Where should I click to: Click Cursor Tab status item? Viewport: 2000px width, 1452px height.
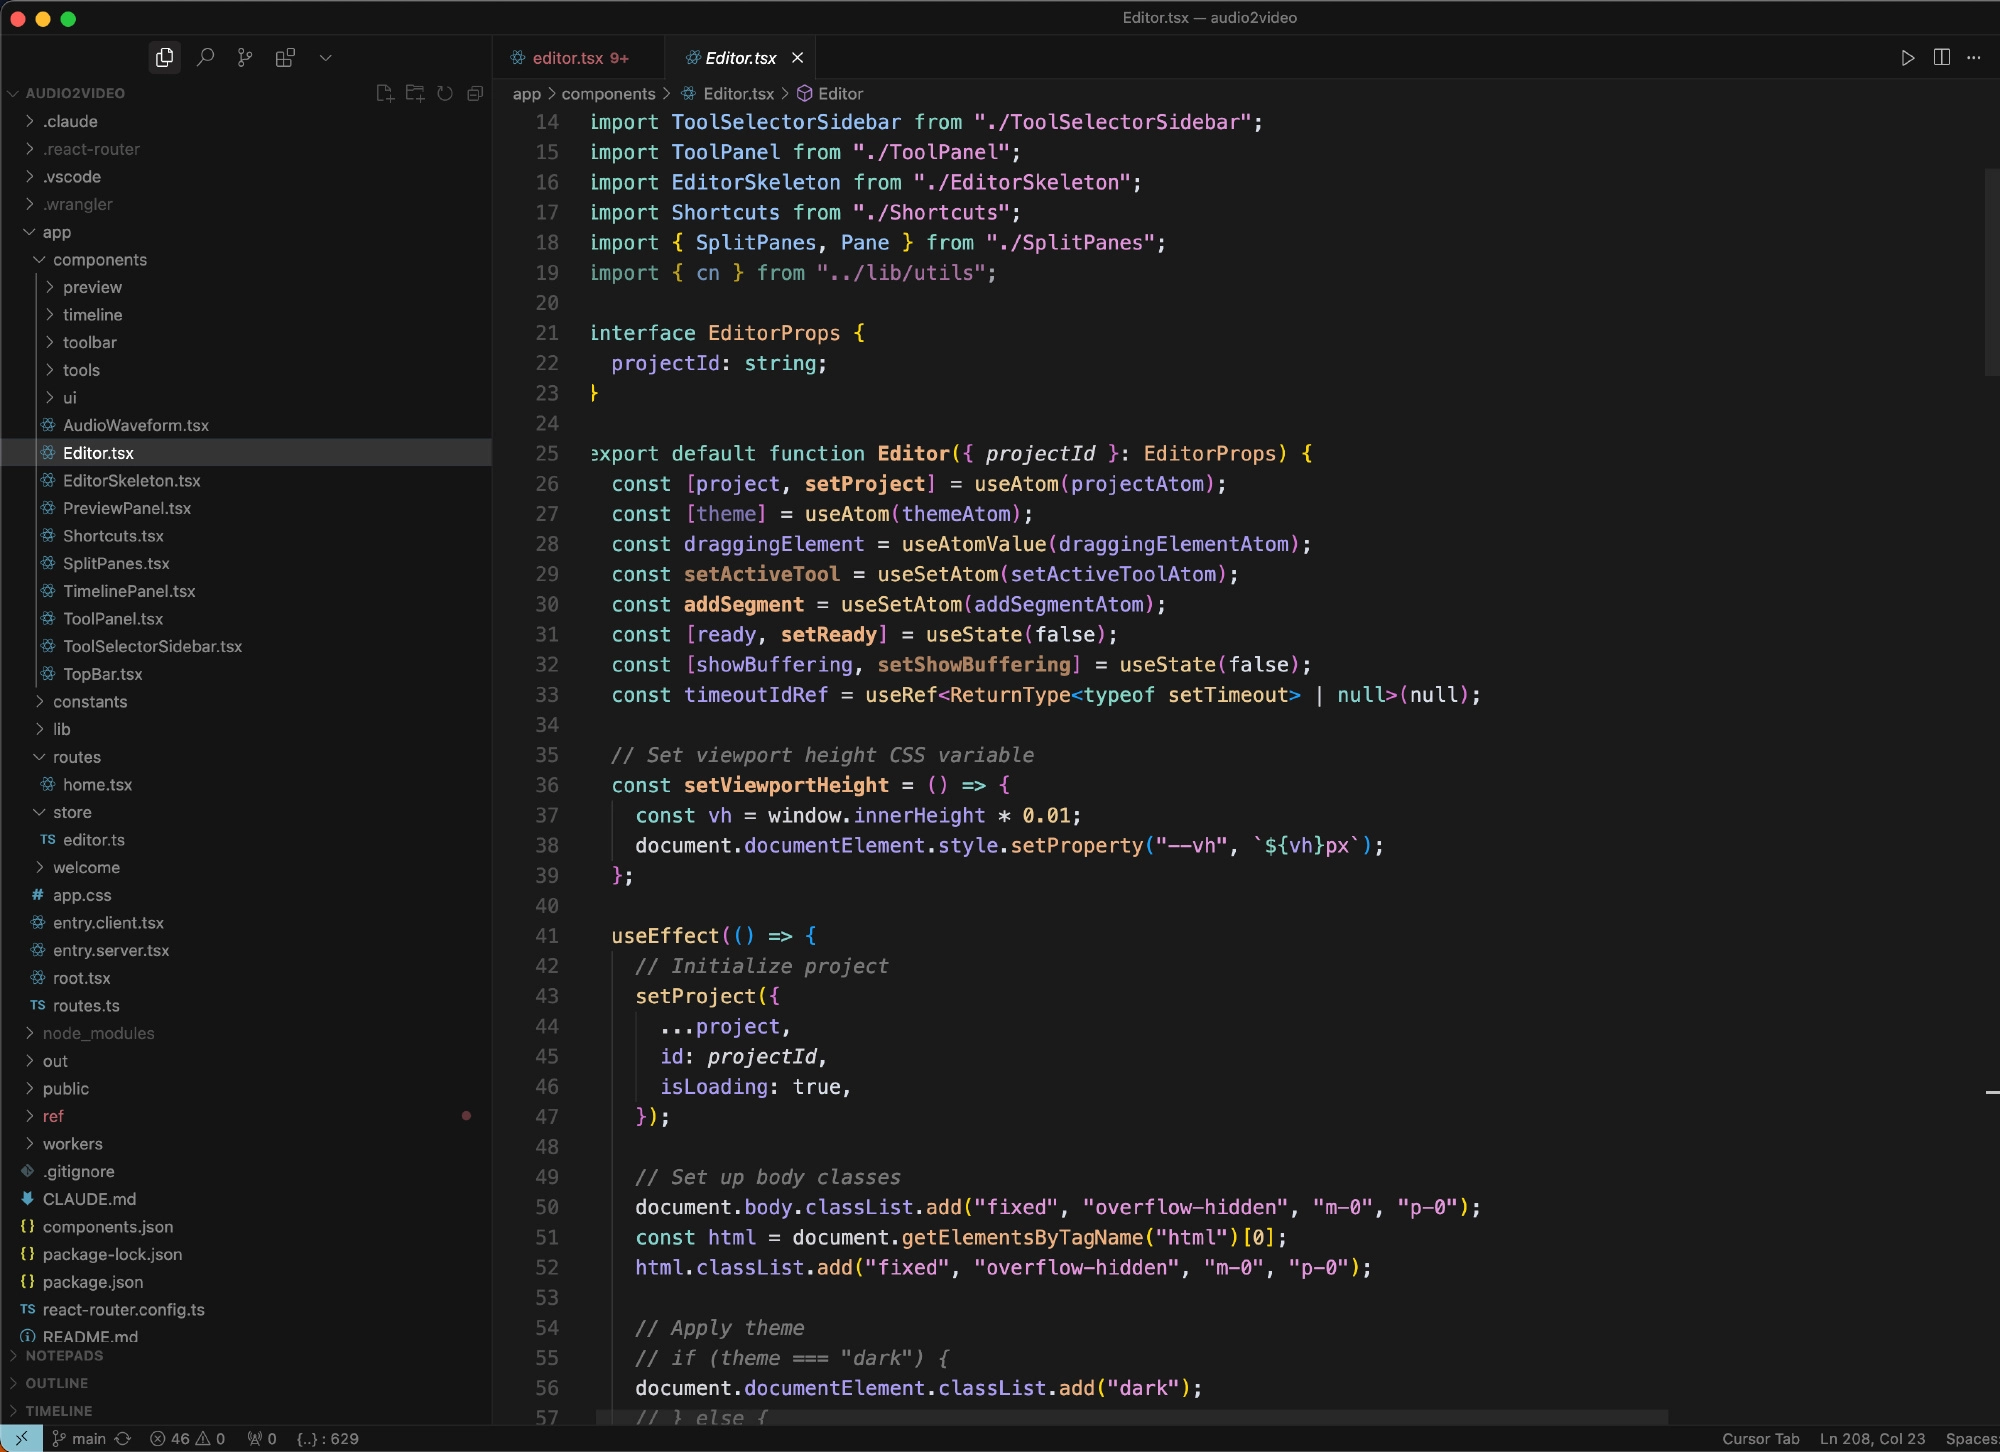pos(1760,1439)
